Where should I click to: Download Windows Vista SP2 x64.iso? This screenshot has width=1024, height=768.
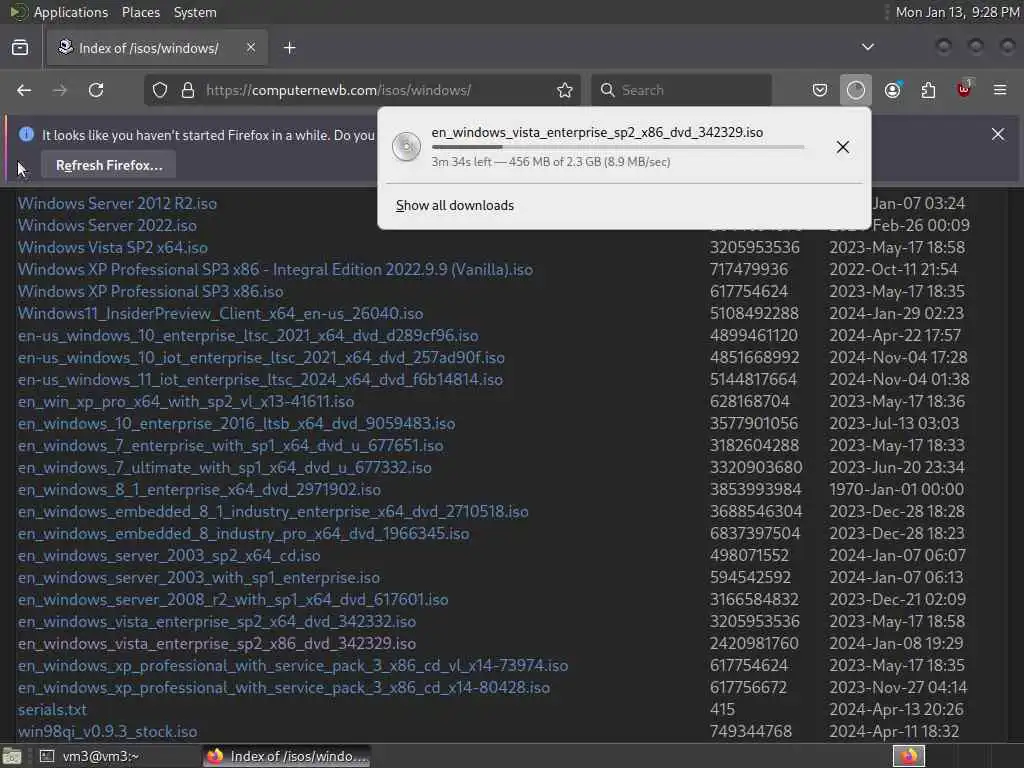[x=112, y=248]
